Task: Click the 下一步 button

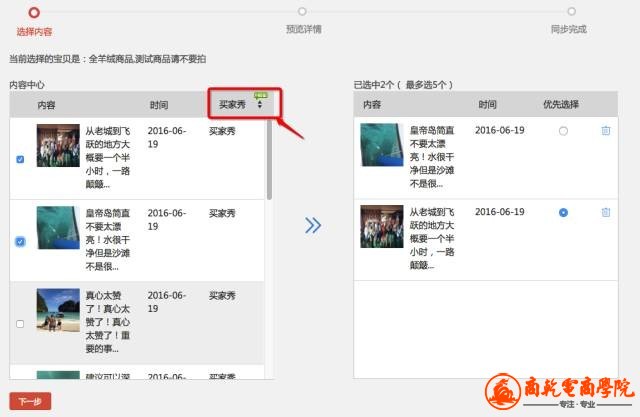Action: (x=30, y=401)
